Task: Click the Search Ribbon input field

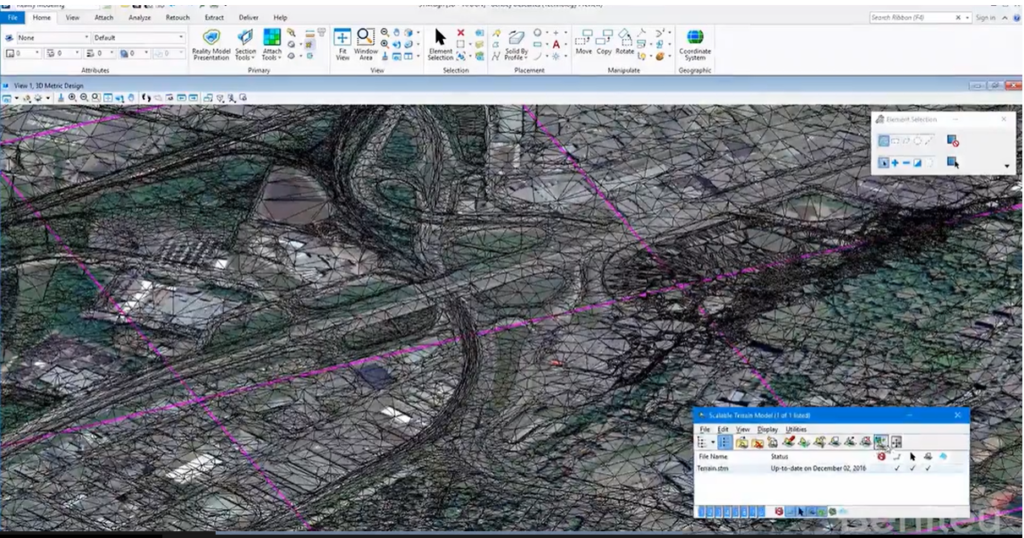Action: point(912,18)
